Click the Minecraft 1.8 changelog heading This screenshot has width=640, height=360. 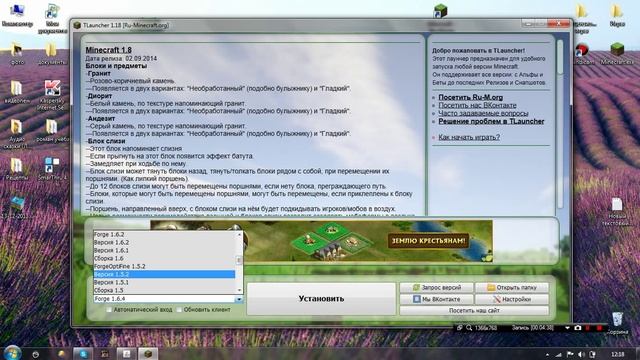coord(108,50)
